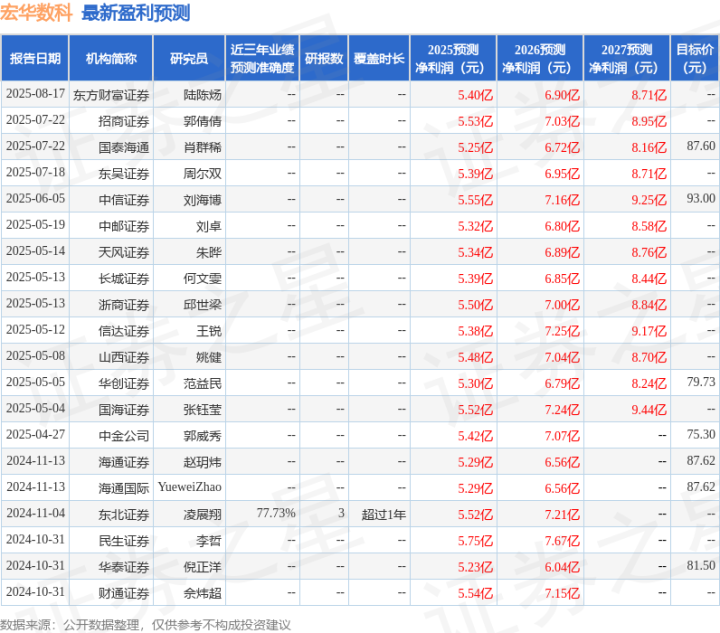
Task: Click target price 93.00
Action: (701, 198)
